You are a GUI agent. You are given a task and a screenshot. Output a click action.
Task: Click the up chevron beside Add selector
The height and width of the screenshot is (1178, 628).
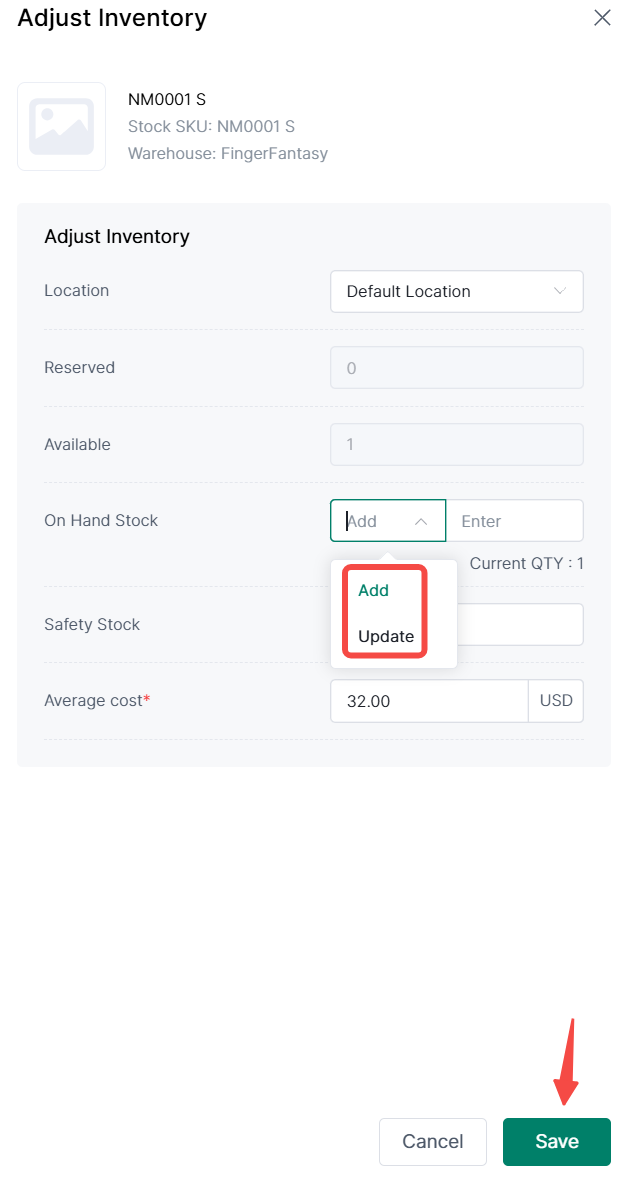point(421,521)
